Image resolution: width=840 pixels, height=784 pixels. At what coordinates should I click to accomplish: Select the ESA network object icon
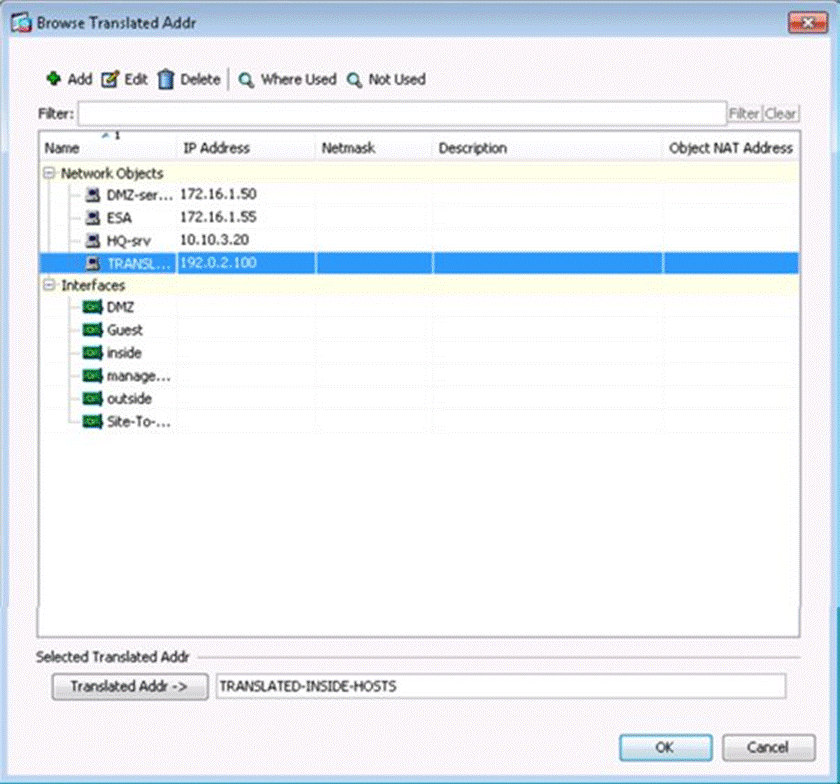[x=93, y=217]
